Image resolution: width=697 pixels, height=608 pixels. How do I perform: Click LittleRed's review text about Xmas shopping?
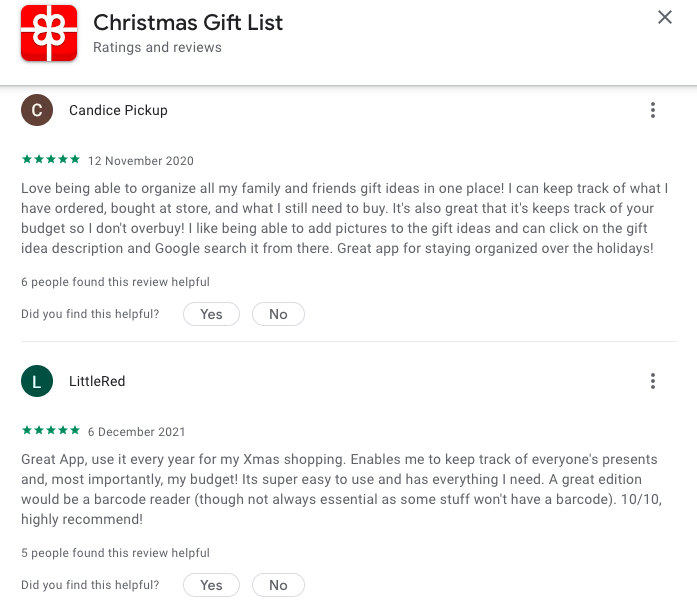pyautogui.click(x=341, y=489)
